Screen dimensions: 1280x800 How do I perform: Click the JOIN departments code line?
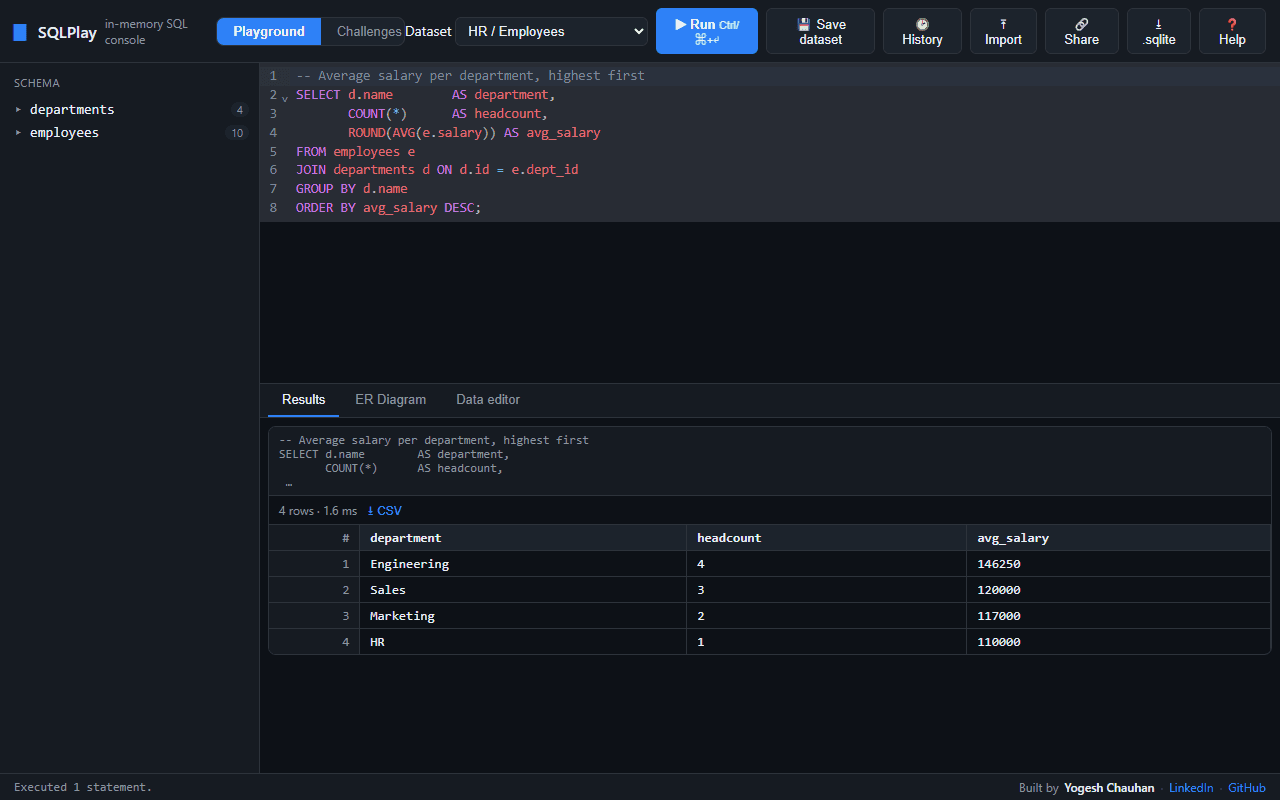(437, 170)
